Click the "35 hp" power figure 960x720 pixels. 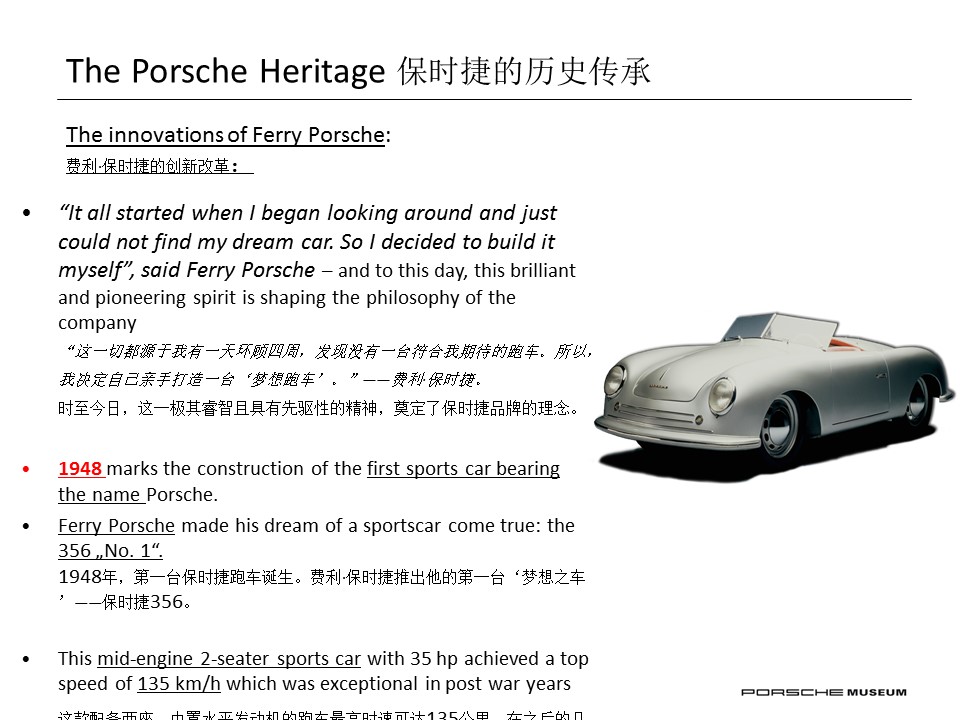tap(434, 659)
